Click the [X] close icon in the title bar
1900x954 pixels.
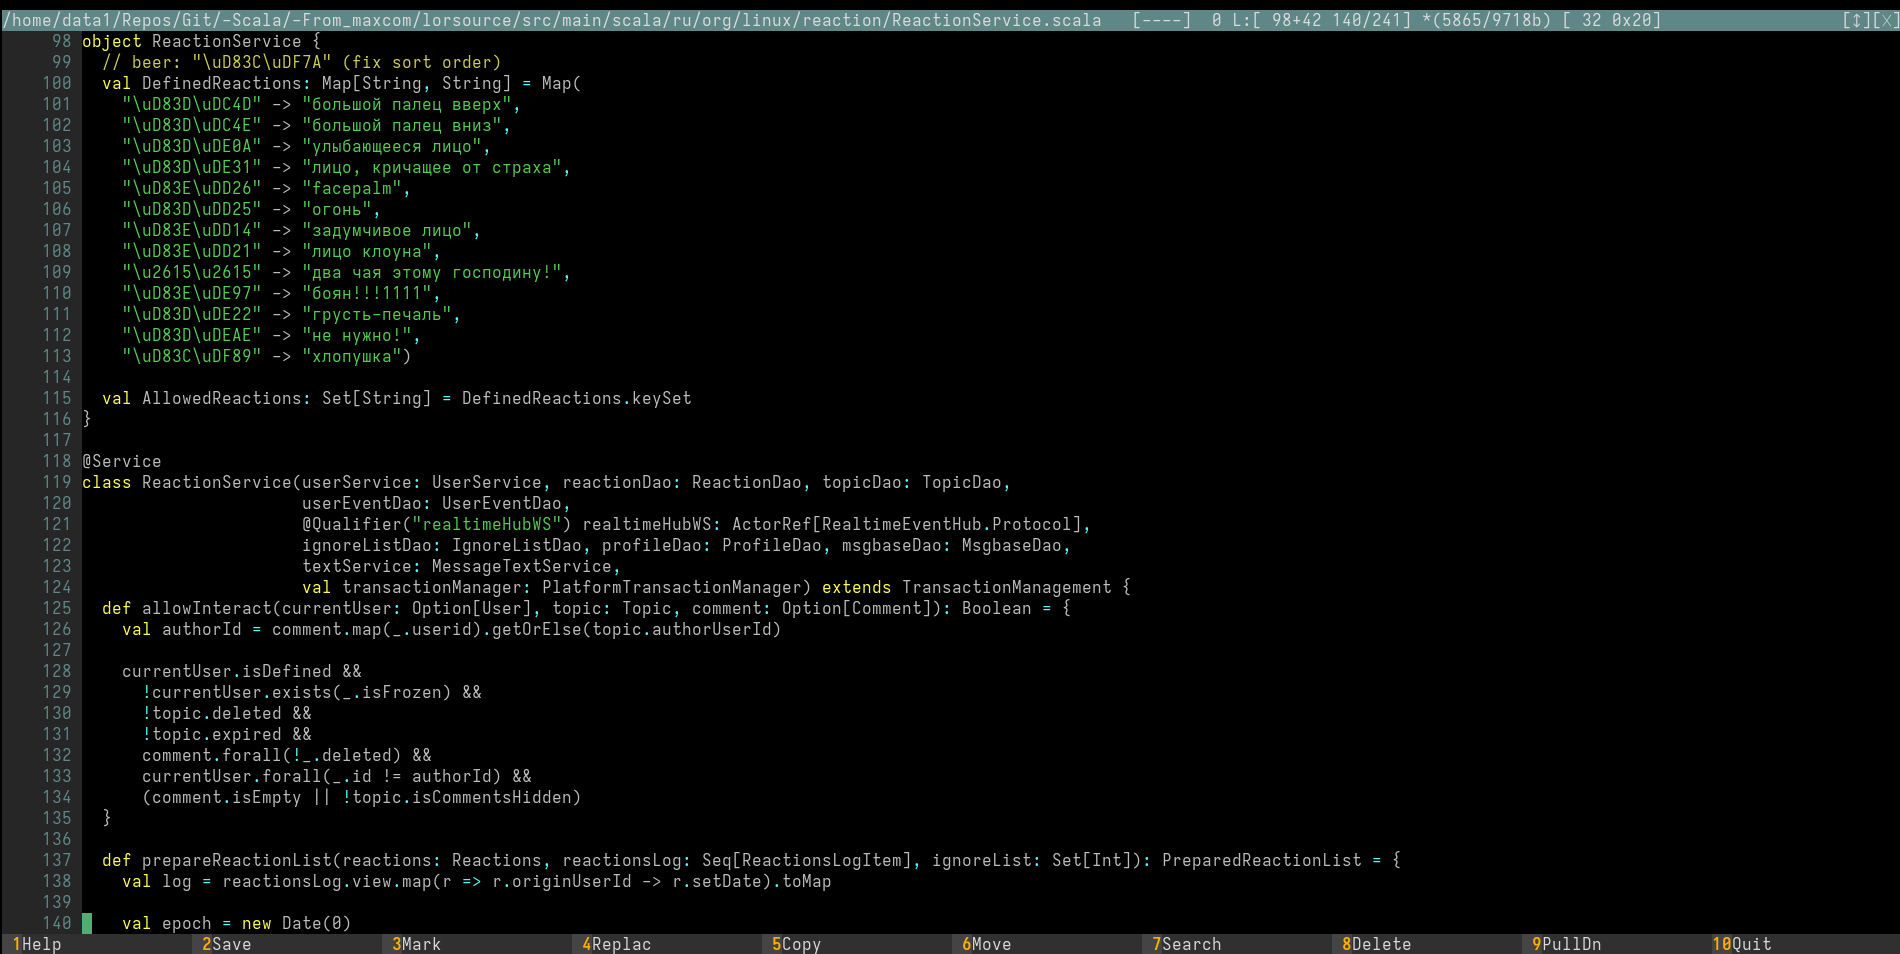[1885, 20]
